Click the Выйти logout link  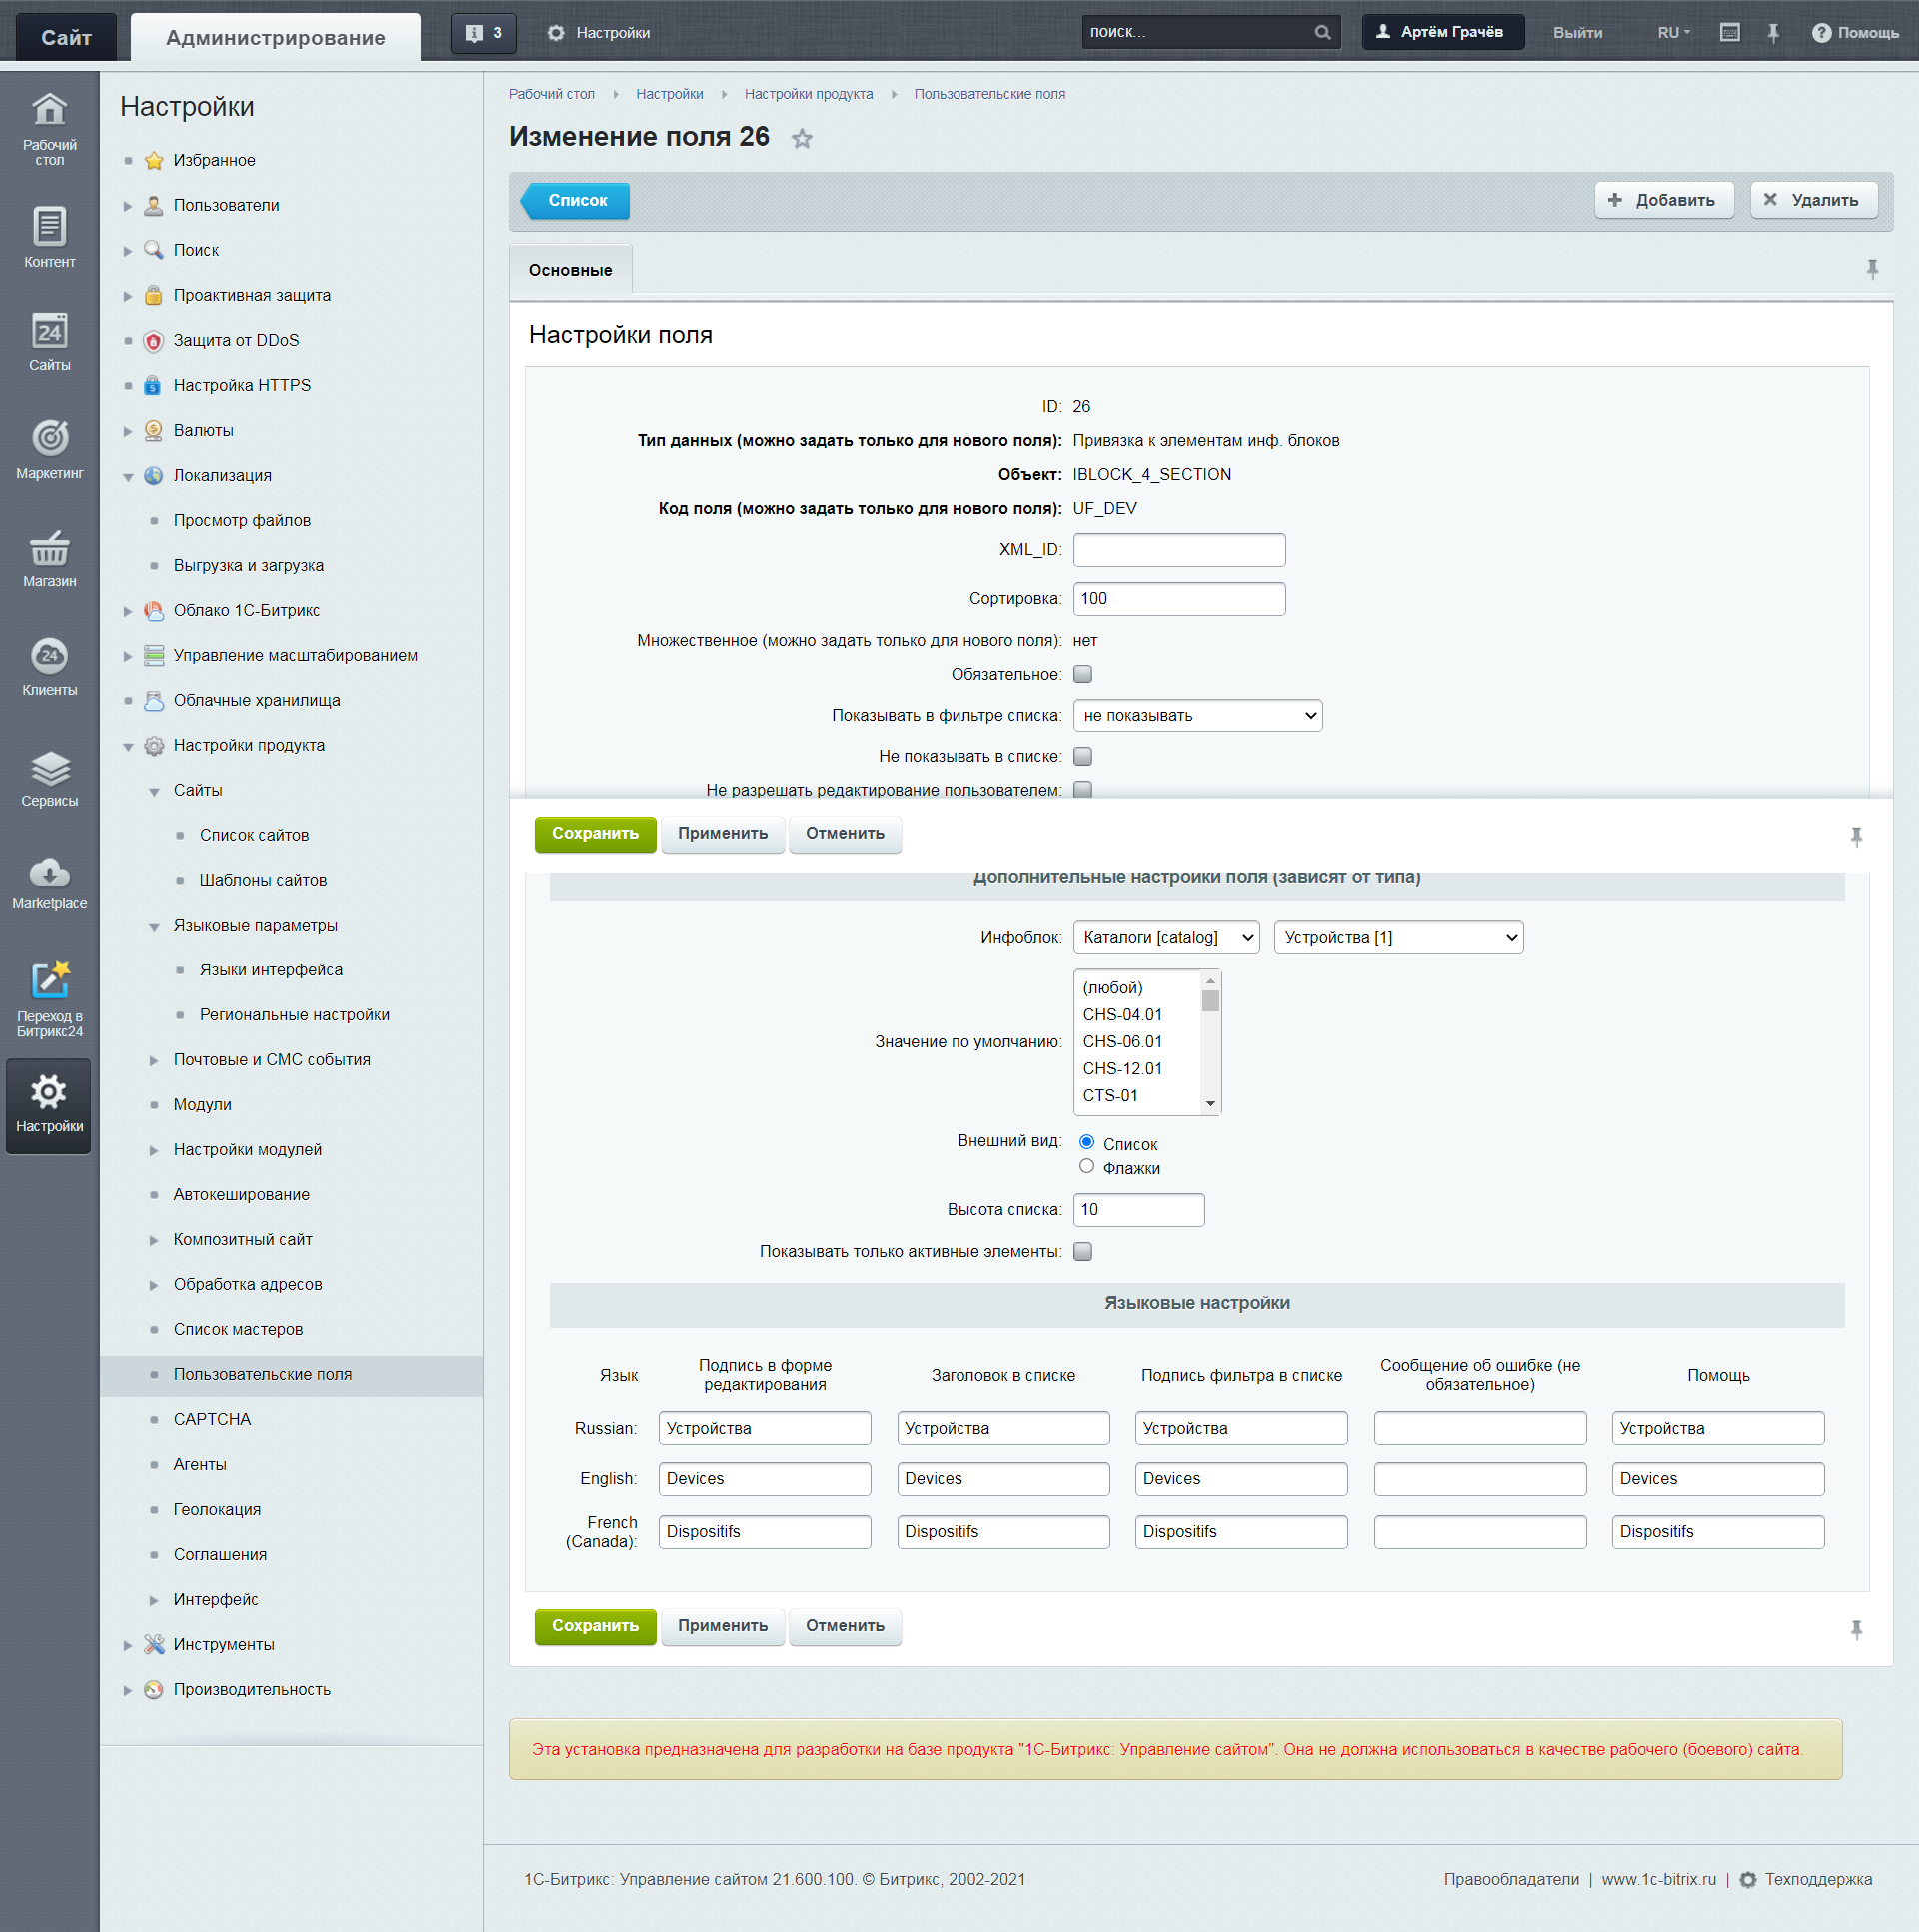pyautogui.click(x=1577, y=33)
